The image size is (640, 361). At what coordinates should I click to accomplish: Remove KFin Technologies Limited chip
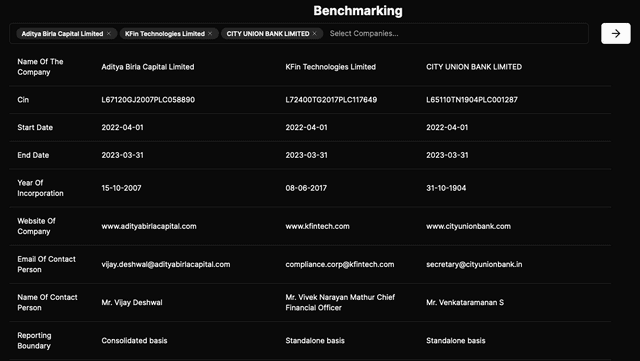pos(210,33)
